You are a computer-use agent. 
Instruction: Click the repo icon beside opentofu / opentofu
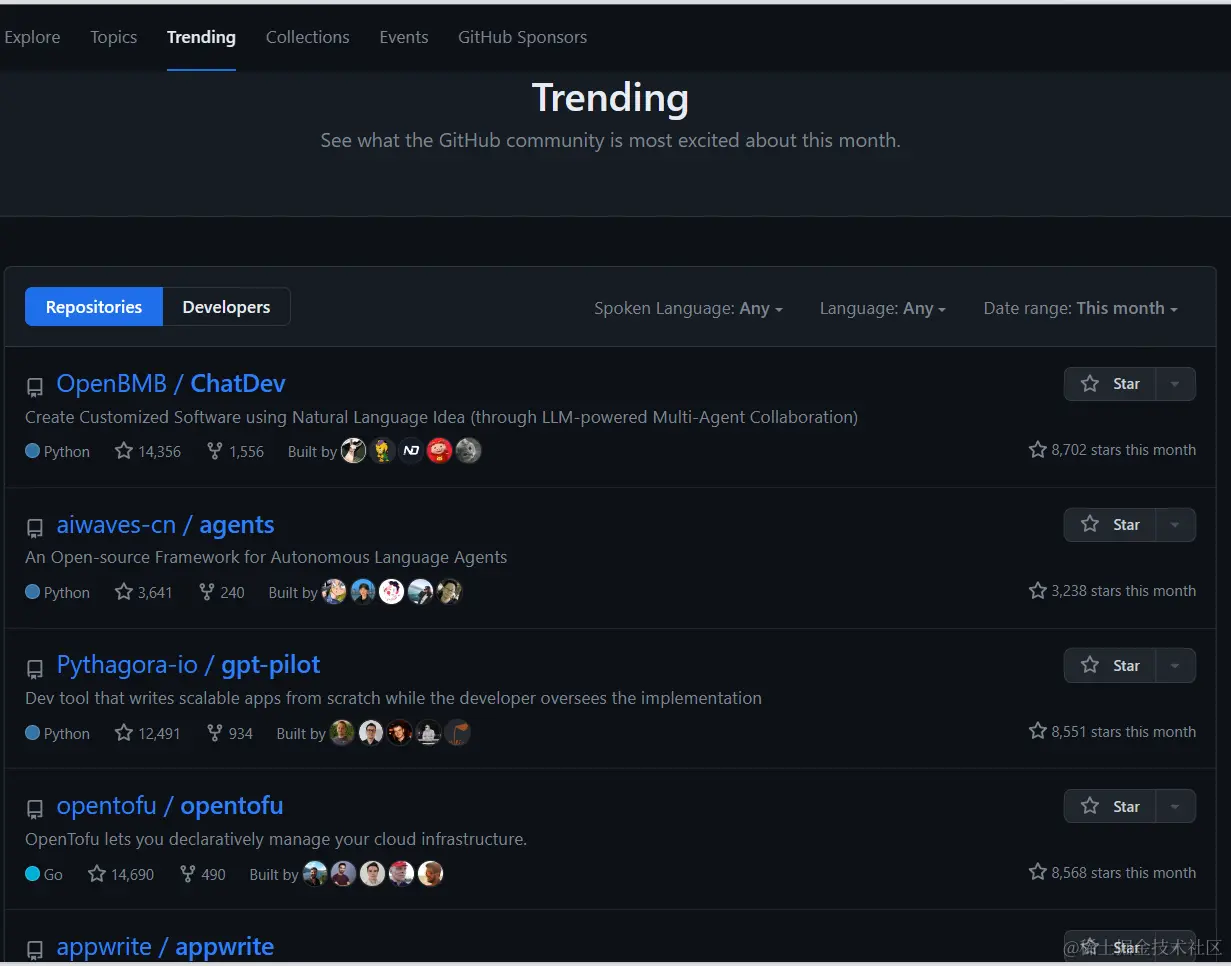tap(35, 810)
